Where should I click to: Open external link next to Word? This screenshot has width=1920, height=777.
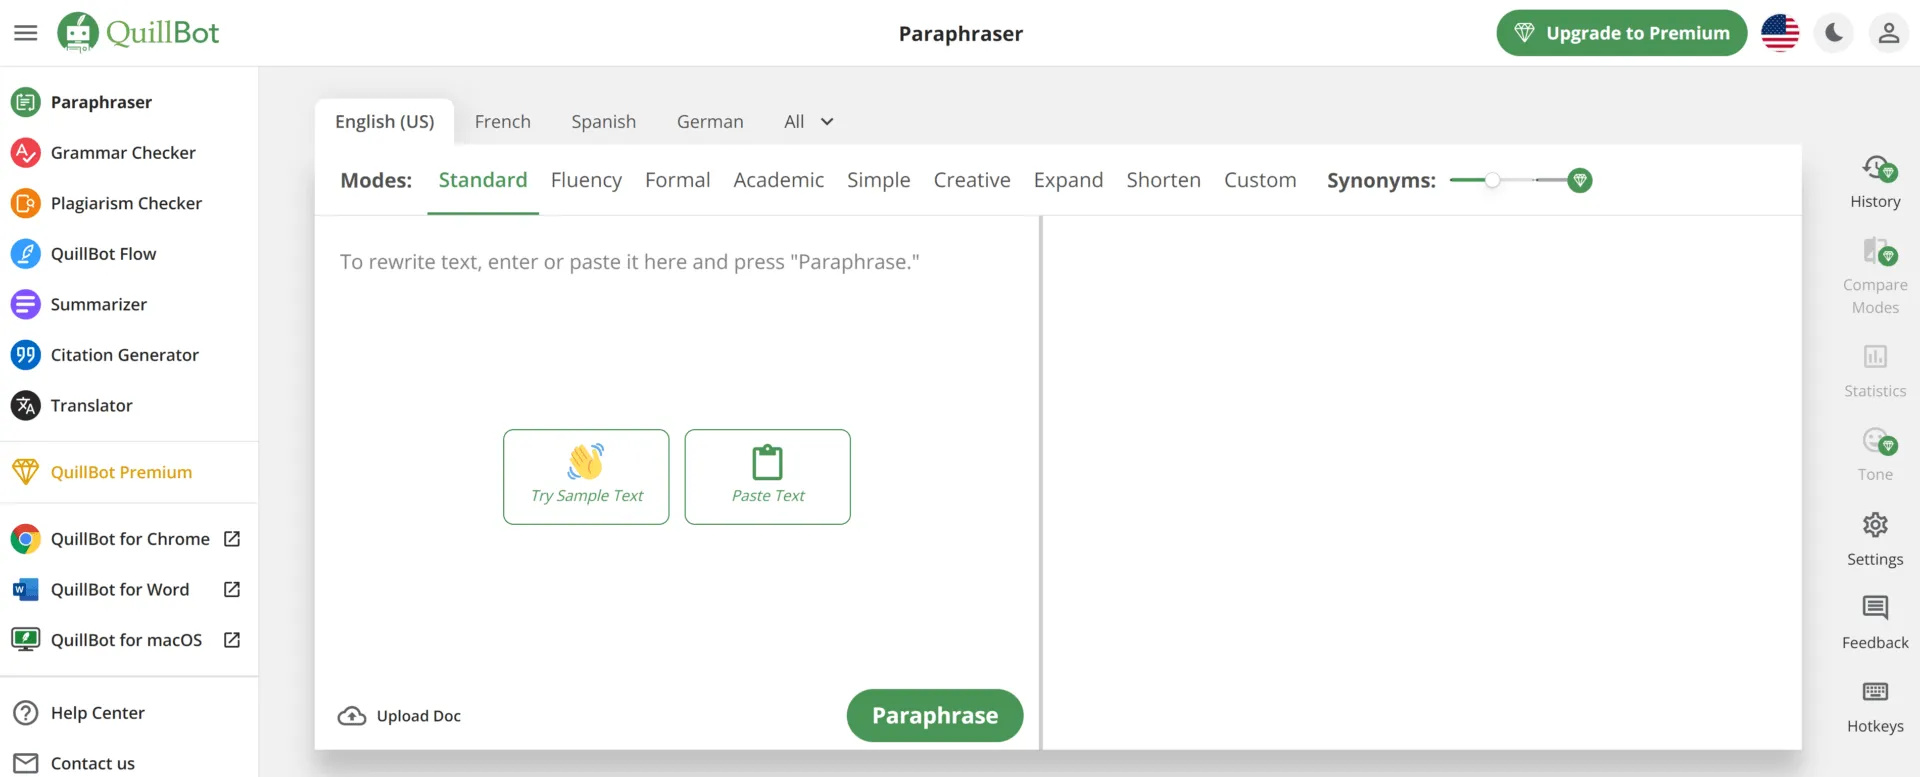tap(232, 589)
